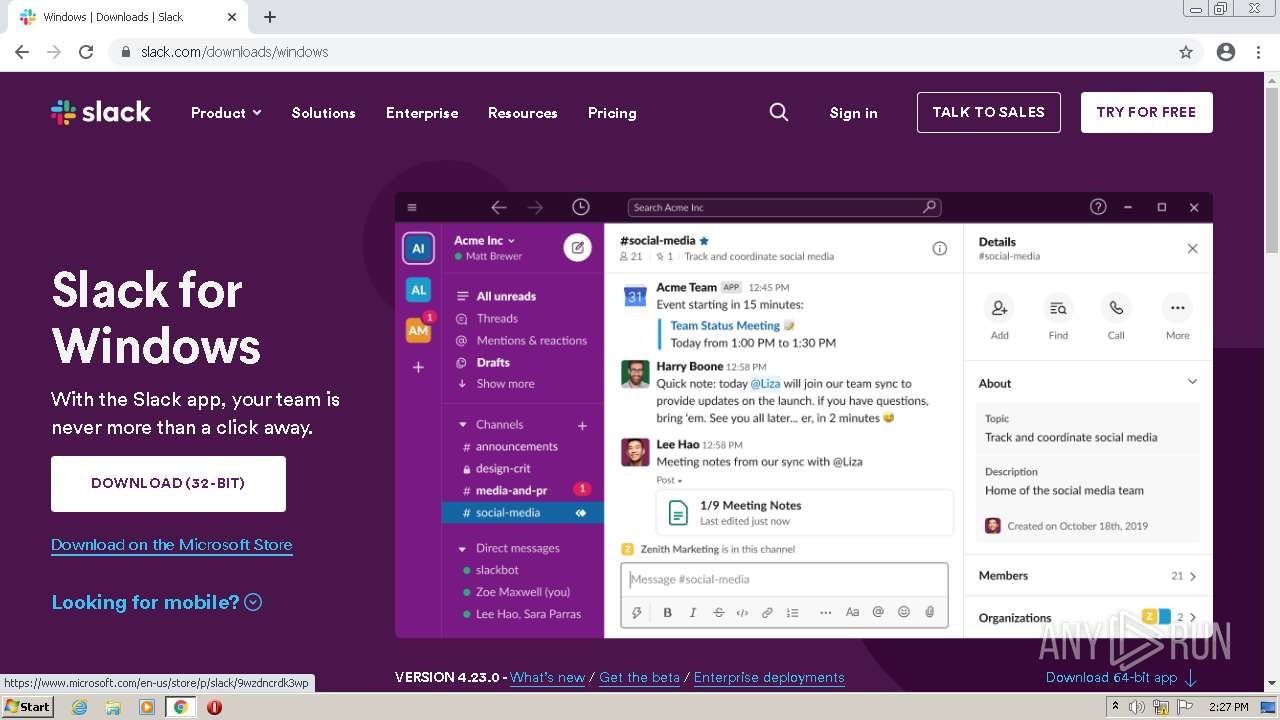Open Team Status Meeting link
Image resolution: width=1280 pixels, height=720 pixels.
(x=725, y=325)
